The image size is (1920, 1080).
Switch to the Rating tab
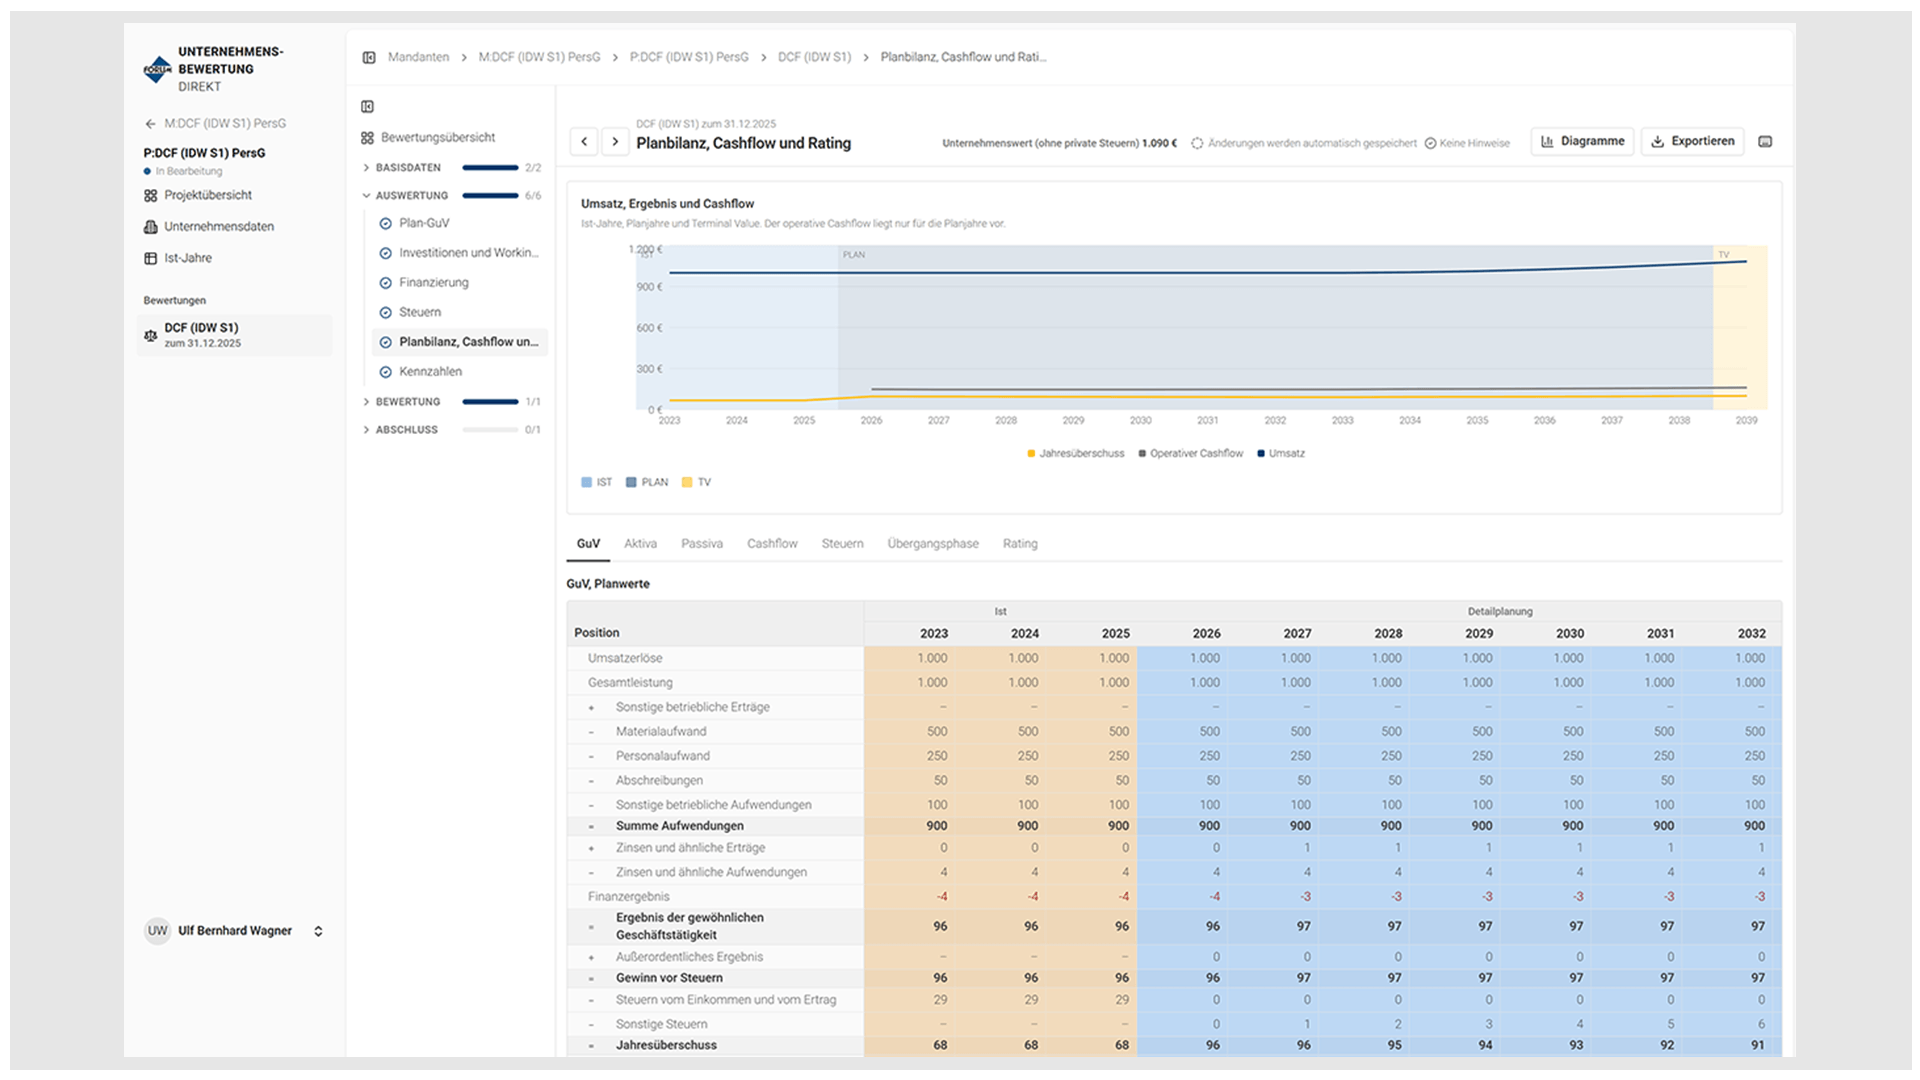coord(1020,543)
